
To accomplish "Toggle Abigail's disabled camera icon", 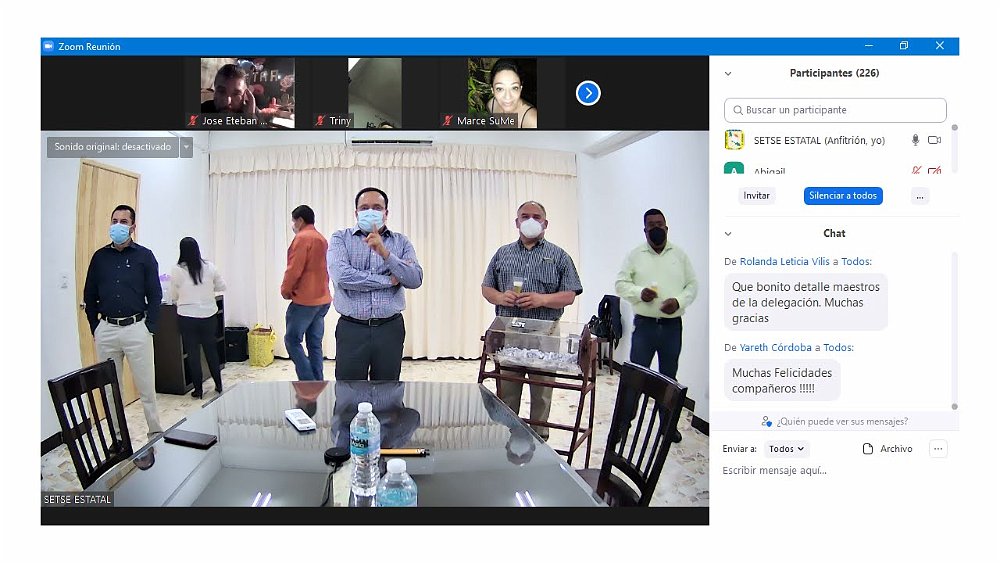I will [x=935, y=171].
